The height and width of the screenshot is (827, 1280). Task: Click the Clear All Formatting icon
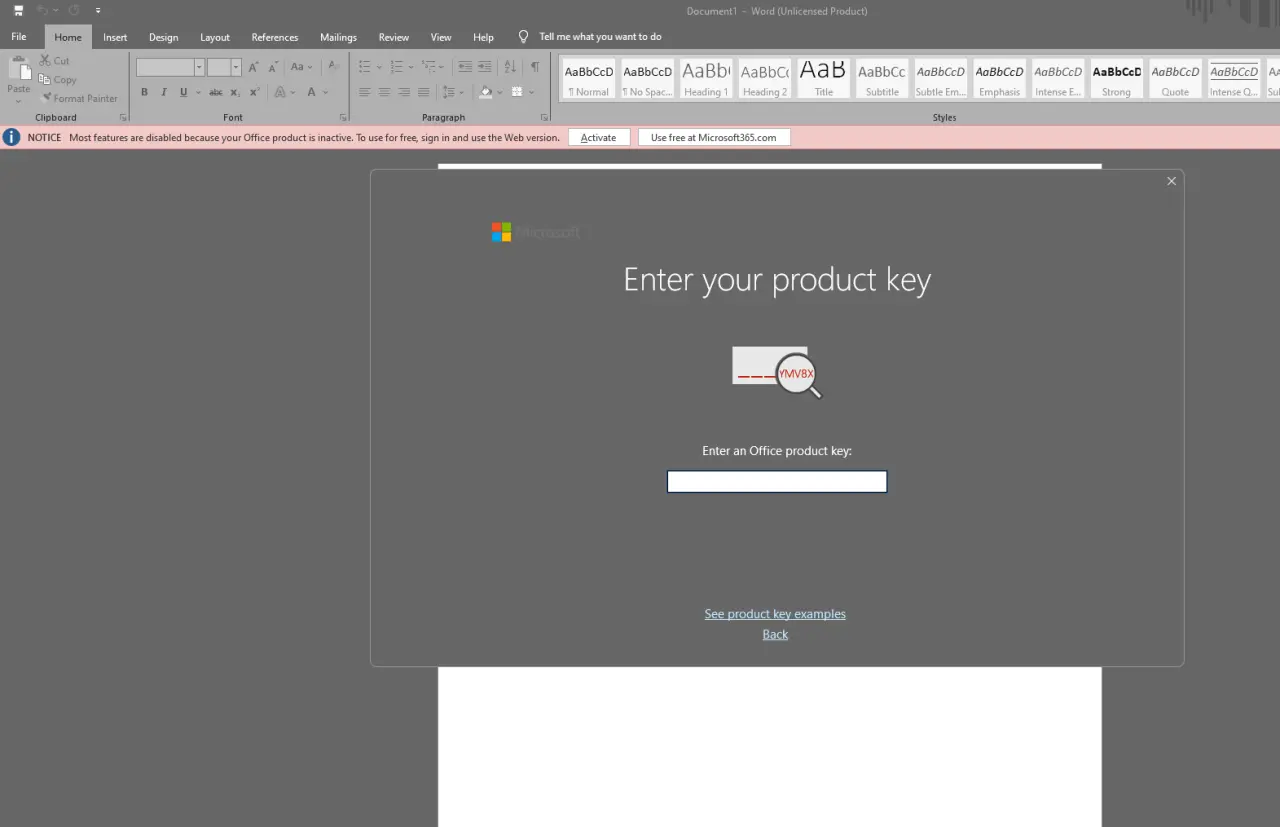tap(333, 67)
